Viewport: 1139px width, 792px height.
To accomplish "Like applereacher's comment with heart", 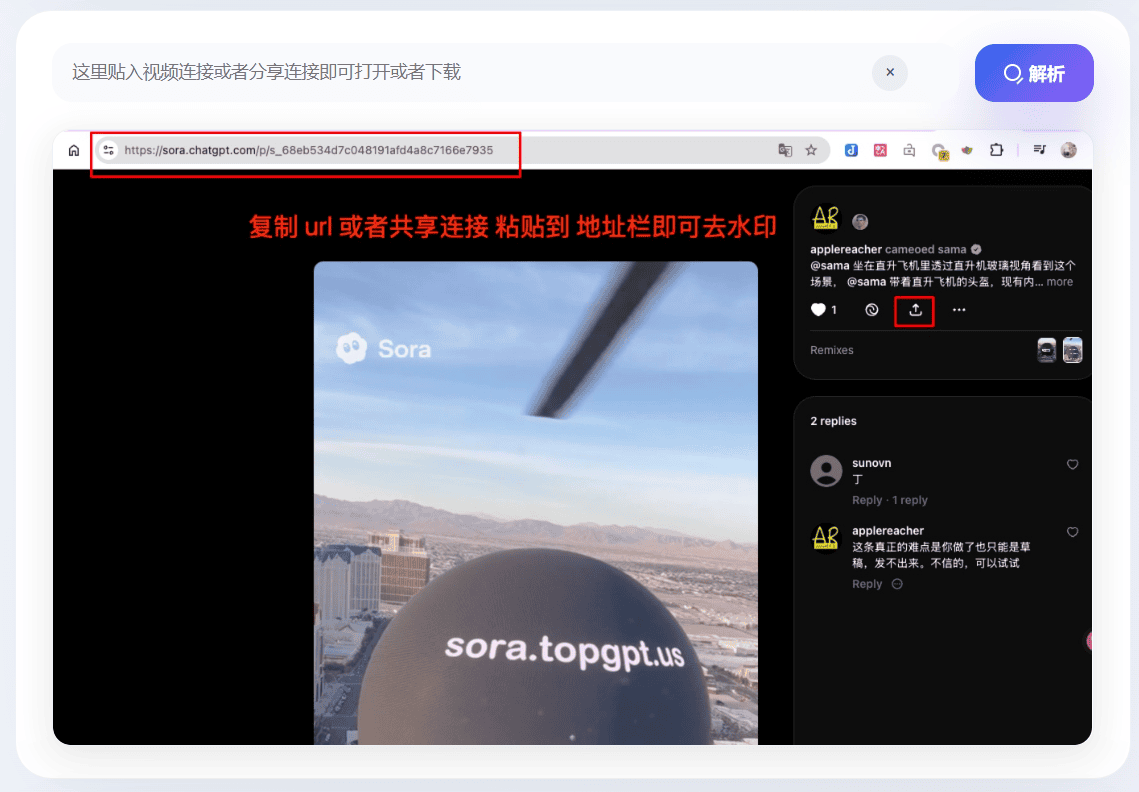I will click(x=1072, y=533).
